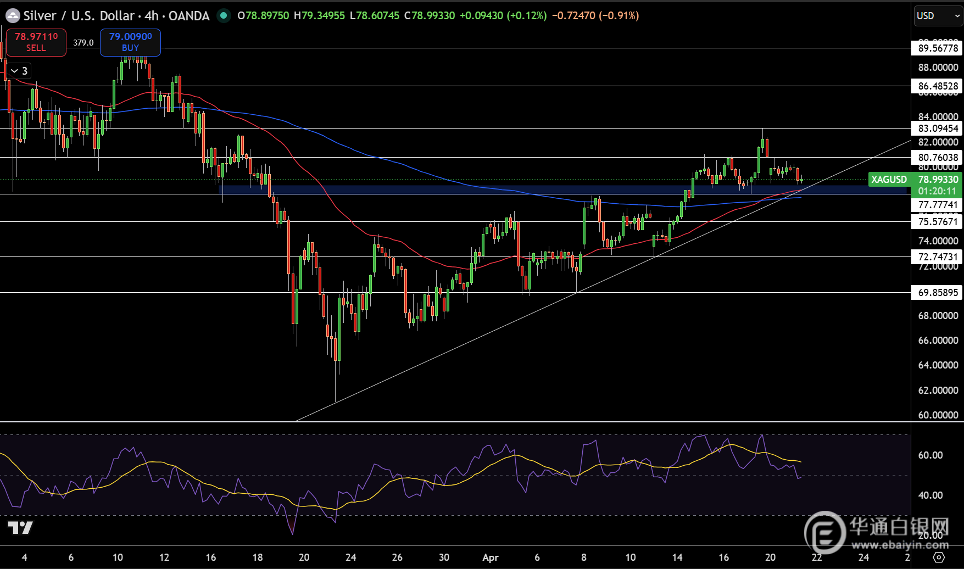
Task: Click the green market status dot
Action: tap(222, 15)
